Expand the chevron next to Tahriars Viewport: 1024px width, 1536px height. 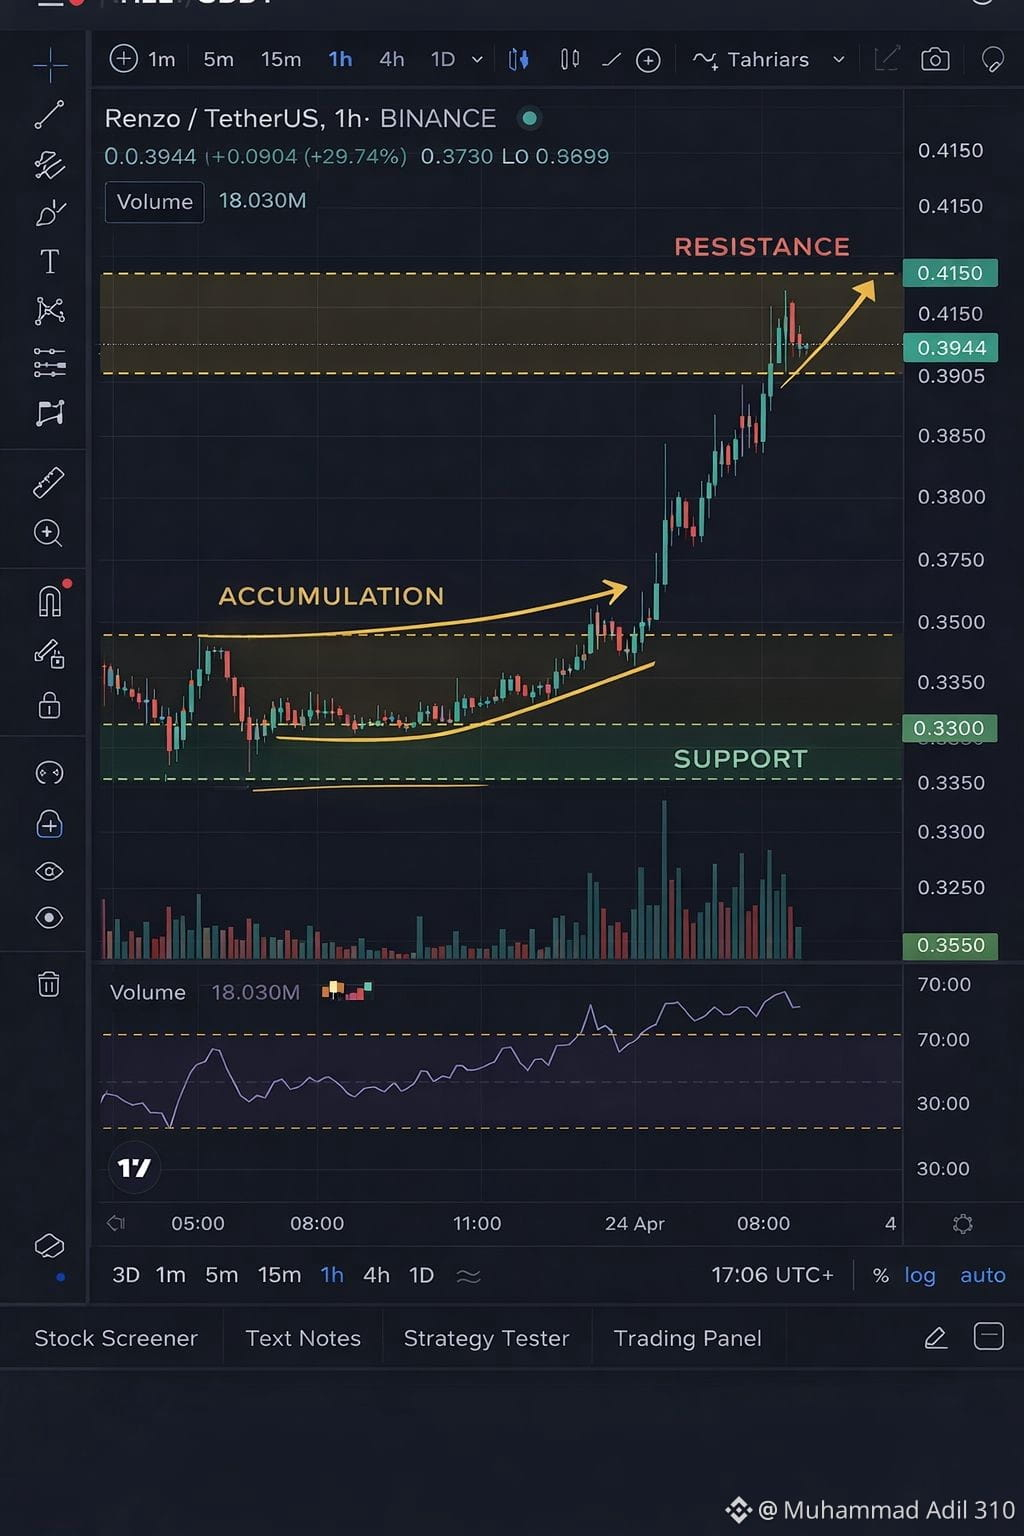point(838,60)
